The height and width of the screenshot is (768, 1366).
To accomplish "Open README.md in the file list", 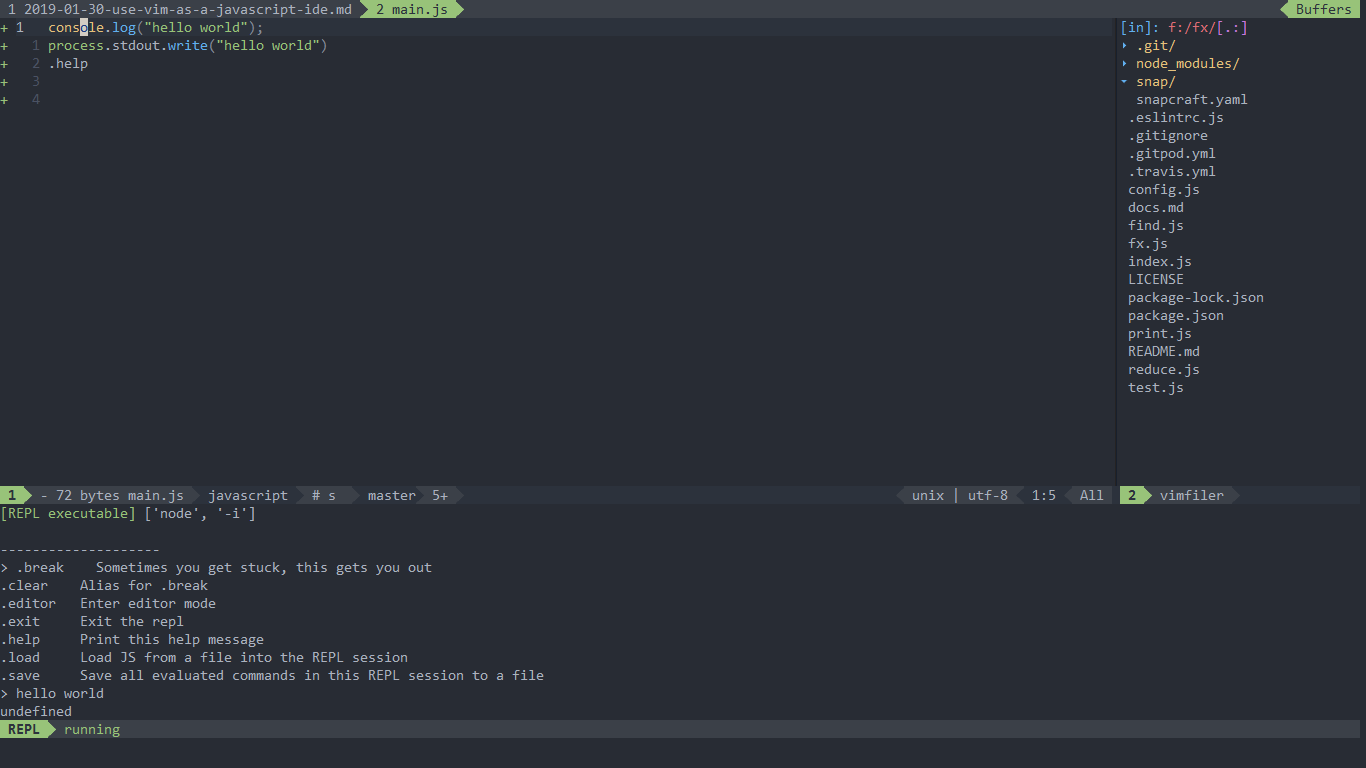I will coord(1164,351).
